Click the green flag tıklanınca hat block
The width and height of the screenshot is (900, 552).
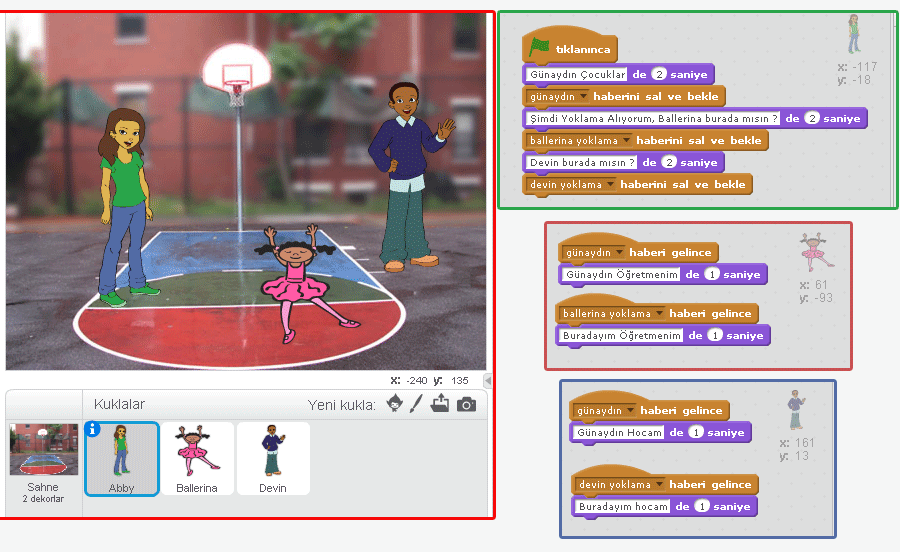569,45
